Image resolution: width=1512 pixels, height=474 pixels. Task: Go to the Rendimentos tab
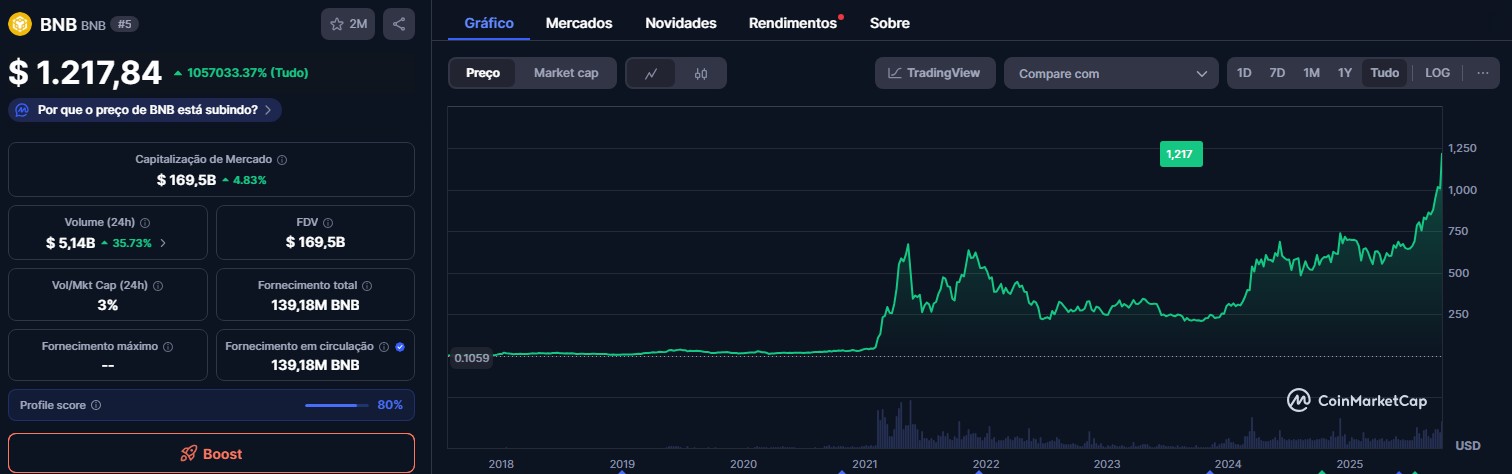point(792,23)
